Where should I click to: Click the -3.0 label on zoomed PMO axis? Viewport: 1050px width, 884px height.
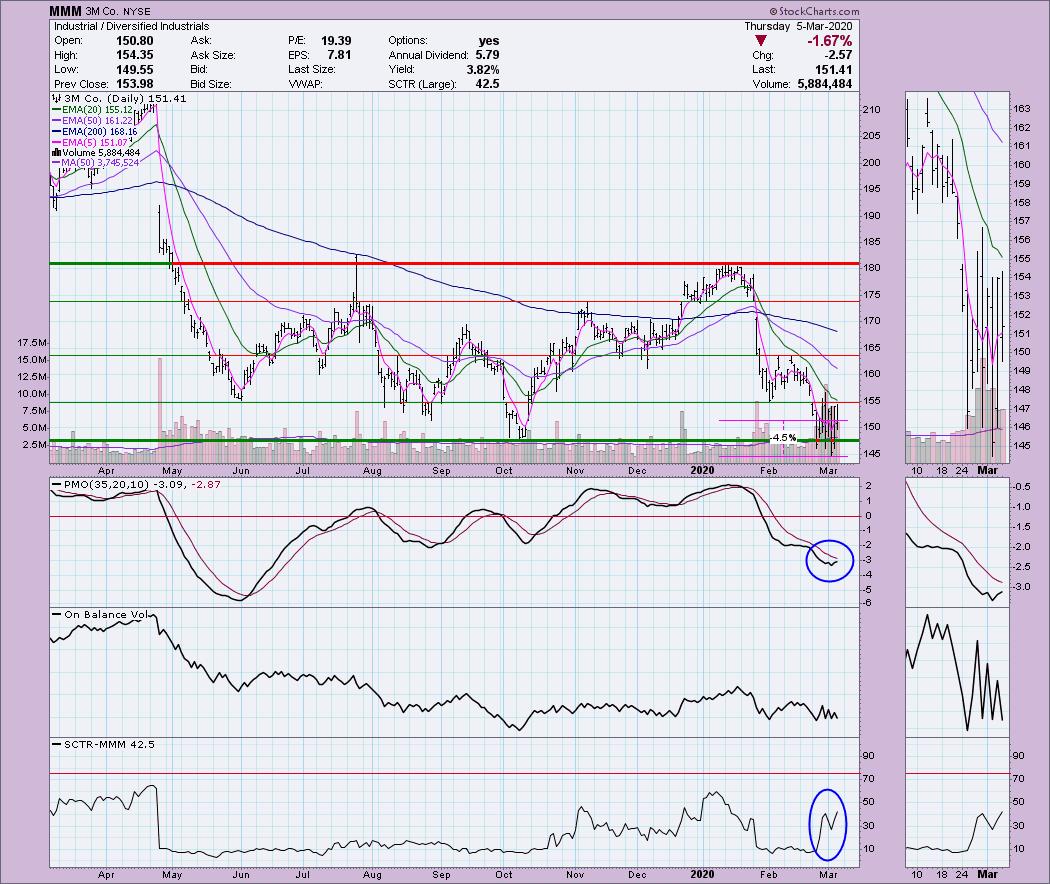1022,587
